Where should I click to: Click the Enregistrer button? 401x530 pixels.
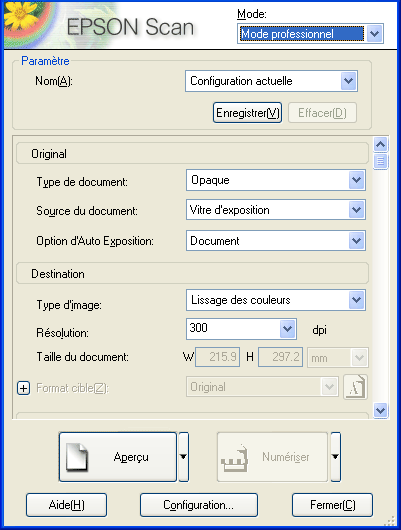pyautogui.click(x=247, y=113)
